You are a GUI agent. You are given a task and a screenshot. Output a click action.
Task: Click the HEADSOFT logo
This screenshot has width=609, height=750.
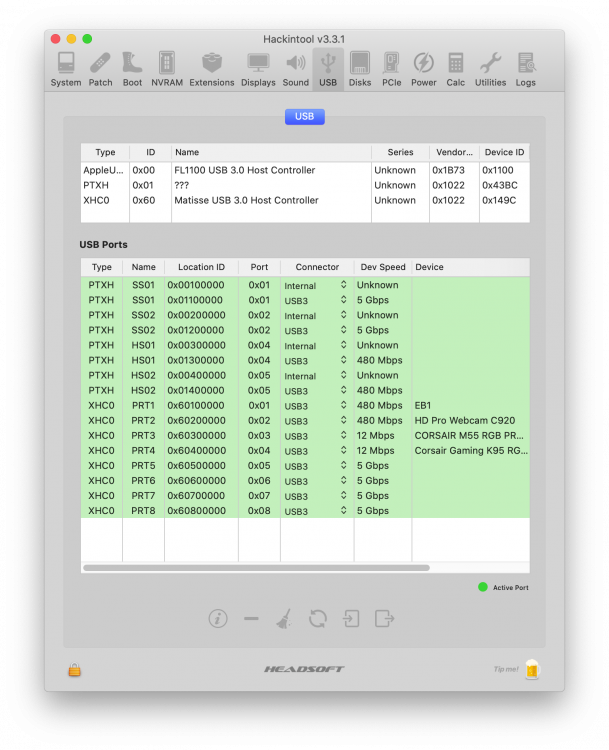click(304, 669)
